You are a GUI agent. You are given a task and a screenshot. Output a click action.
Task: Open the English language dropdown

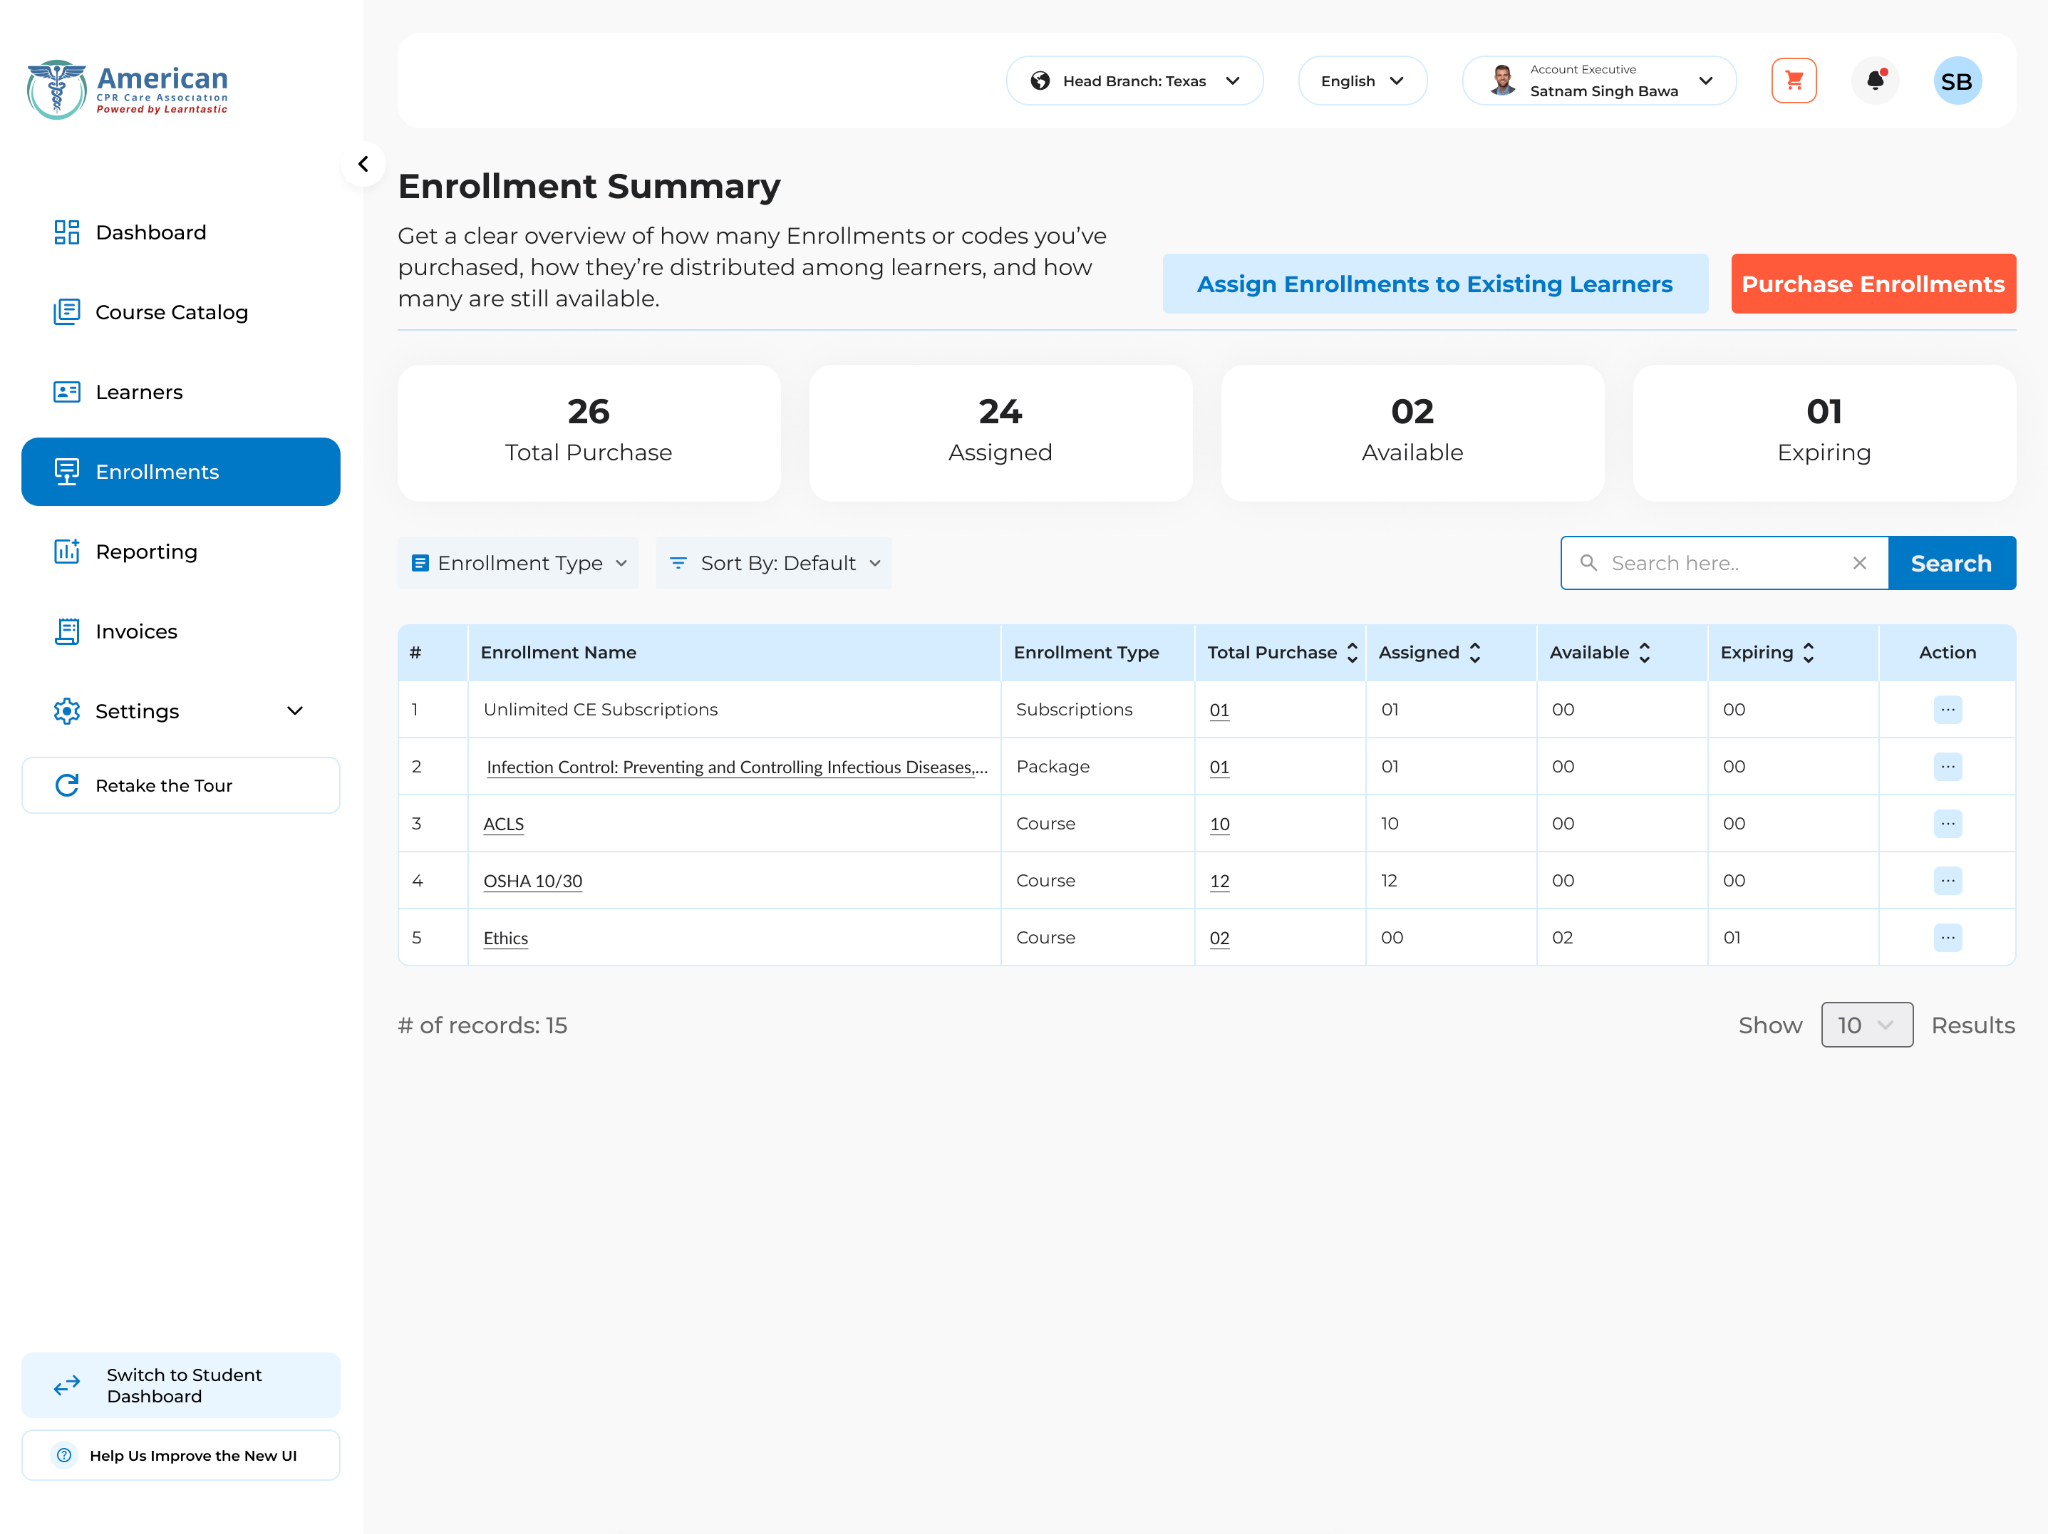(1362, 81)
